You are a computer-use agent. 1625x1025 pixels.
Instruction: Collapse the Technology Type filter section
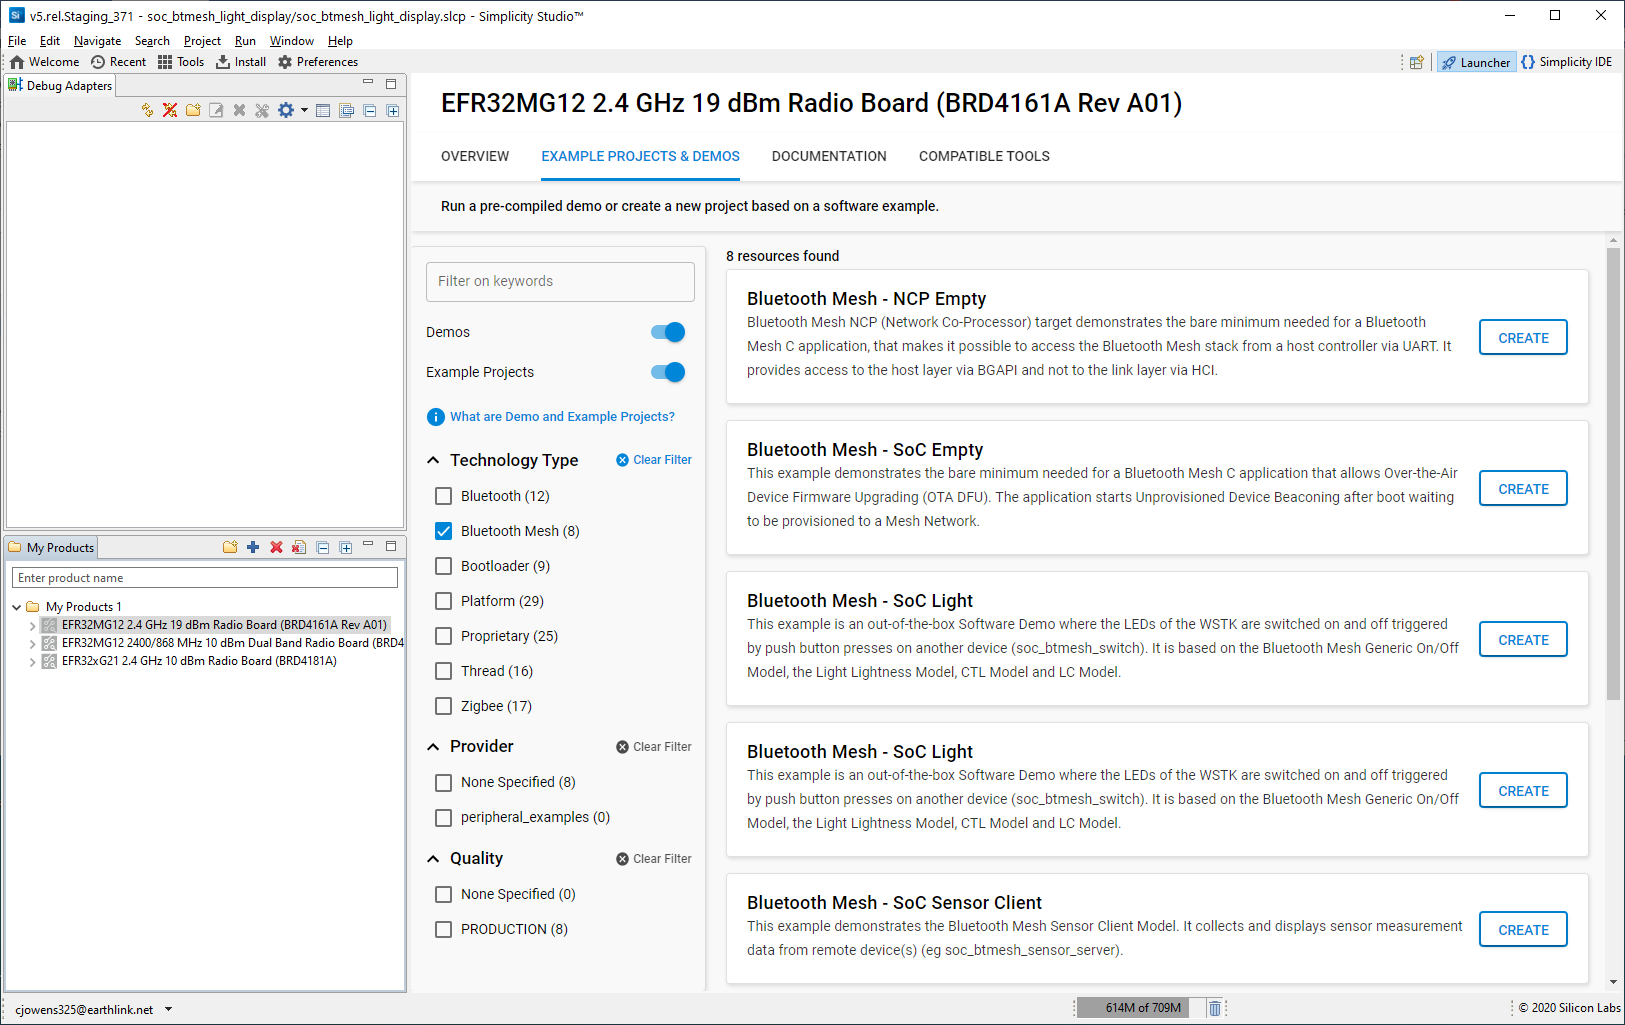click(x=433, y=460)
